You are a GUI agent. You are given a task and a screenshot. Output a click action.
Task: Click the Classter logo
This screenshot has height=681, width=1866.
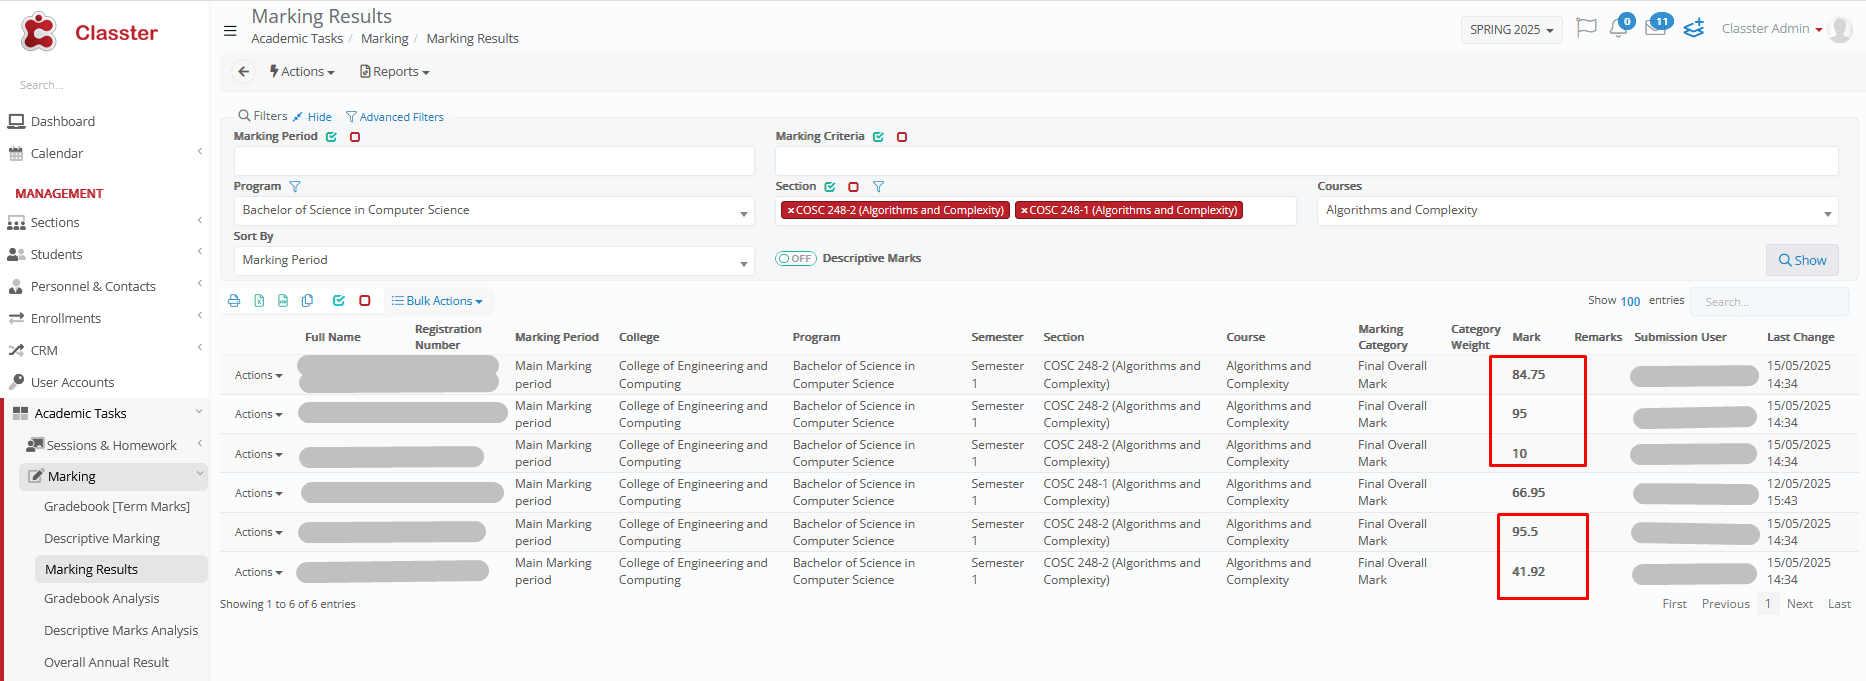click(x=89, y=32)
